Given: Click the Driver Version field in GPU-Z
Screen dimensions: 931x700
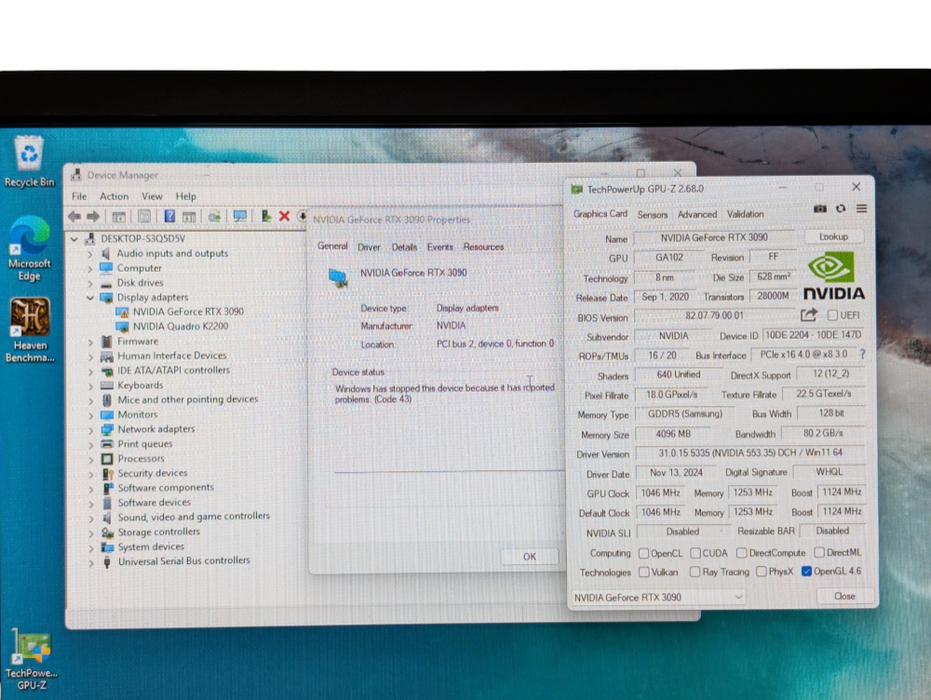Looking at the screenshot, I should [x=750, y=453].
